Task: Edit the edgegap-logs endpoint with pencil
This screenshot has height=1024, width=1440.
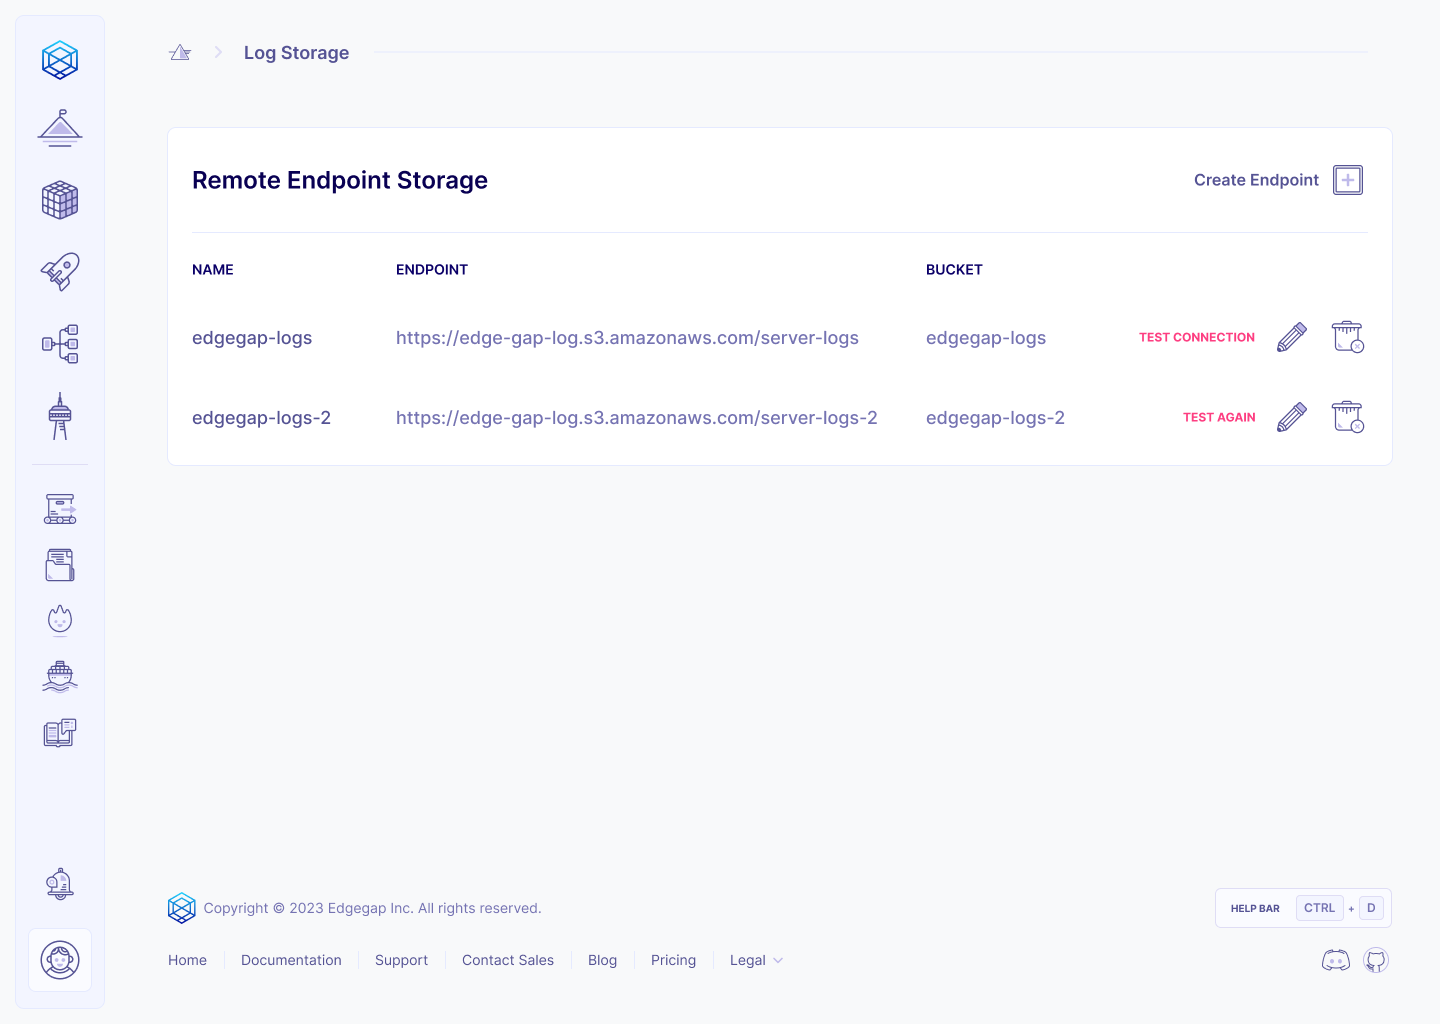Action: click(1291, 338)
